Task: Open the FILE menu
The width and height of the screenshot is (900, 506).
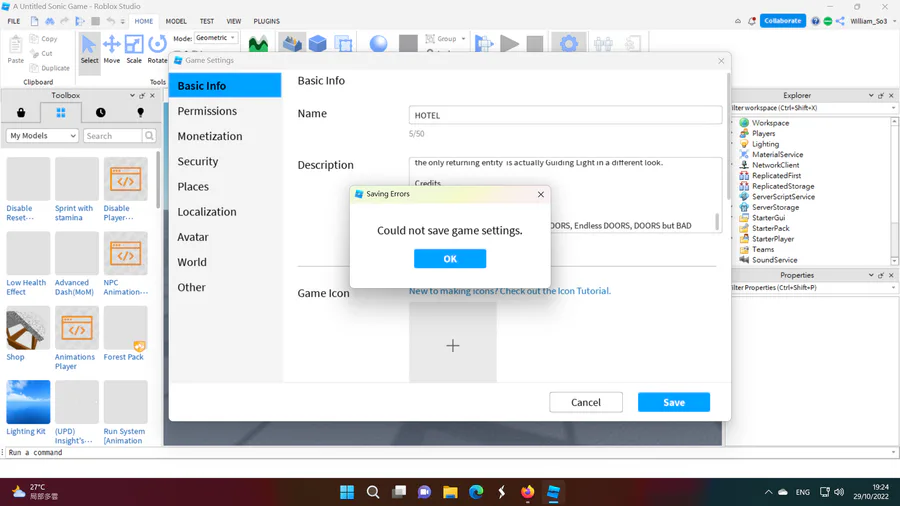Action: [14, 21]
